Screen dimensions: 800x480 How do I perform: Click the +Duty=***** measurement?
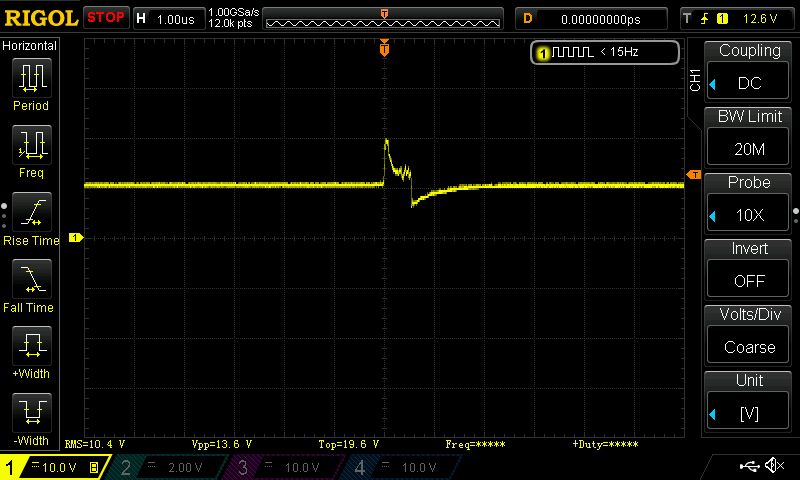tap(605, 444)
